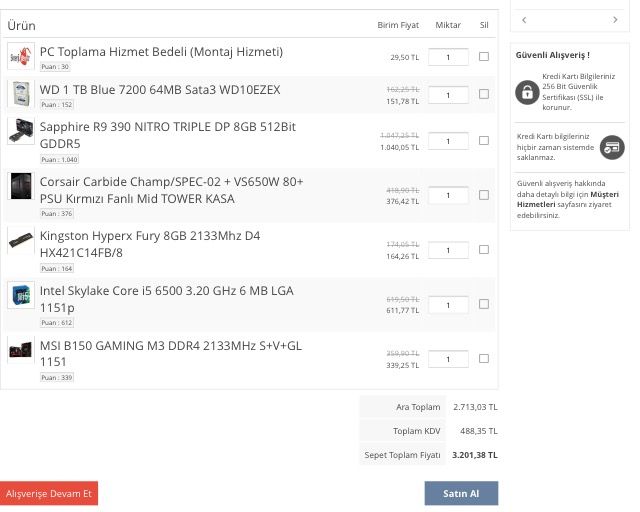640x512 pixels.
Task: Open PC Toplama Hizmet Bedeli product thumbnail
Action: click(x=21, y=56)
